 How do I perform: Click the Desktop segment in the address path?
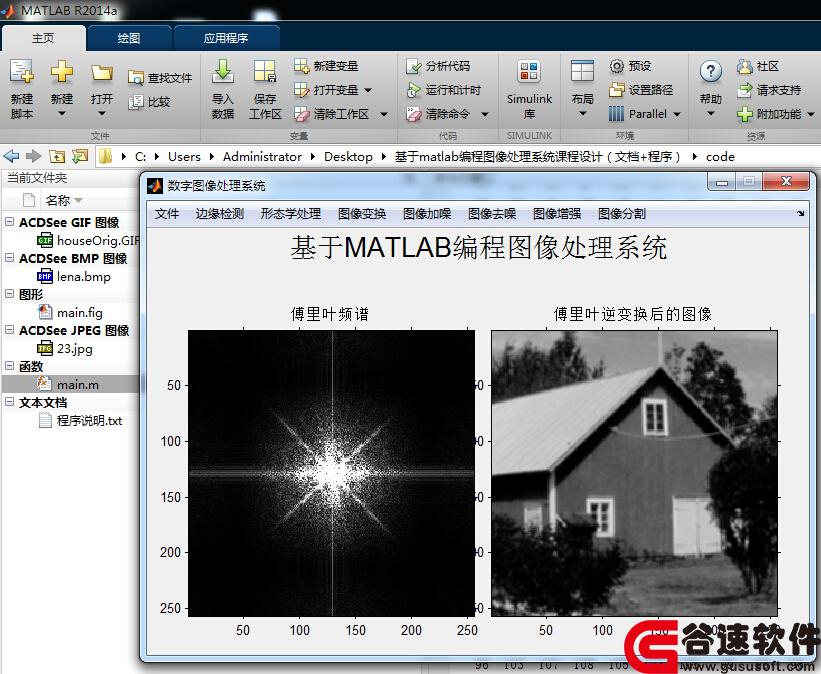[x=348, y=157]
